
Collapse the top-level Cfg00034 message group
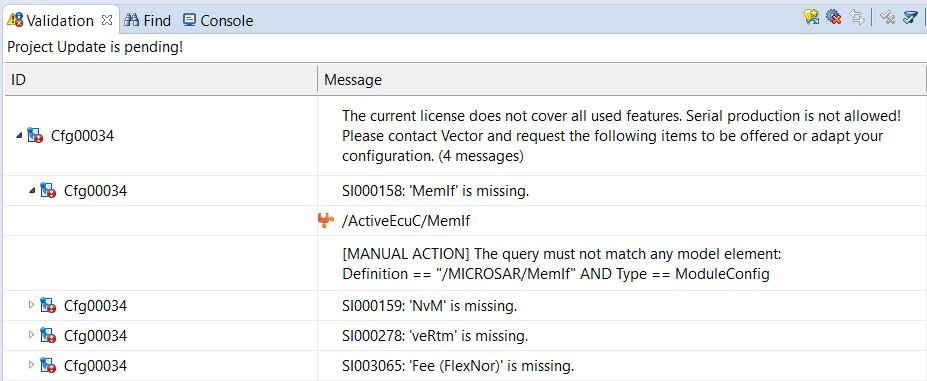click(x=20, y=135)
